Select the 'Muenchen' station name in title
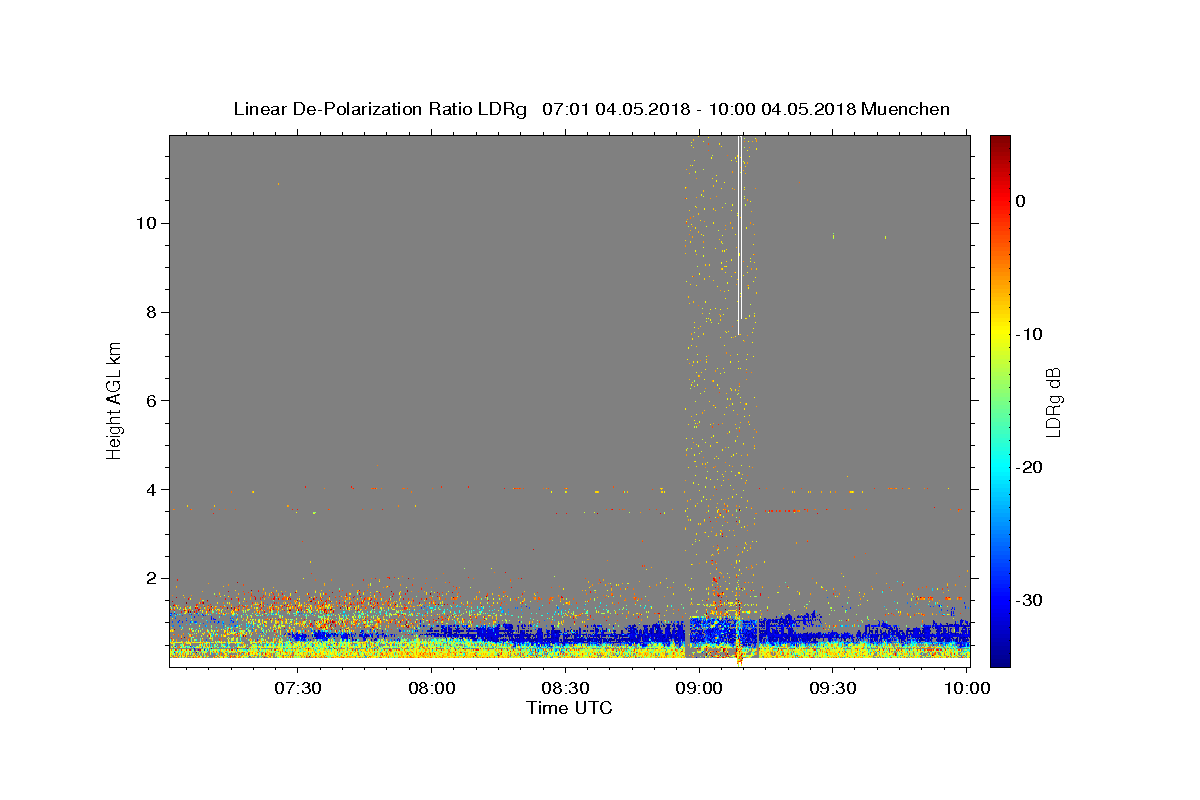Screen dimensions: 1200x800 click(x=905, y=109)
